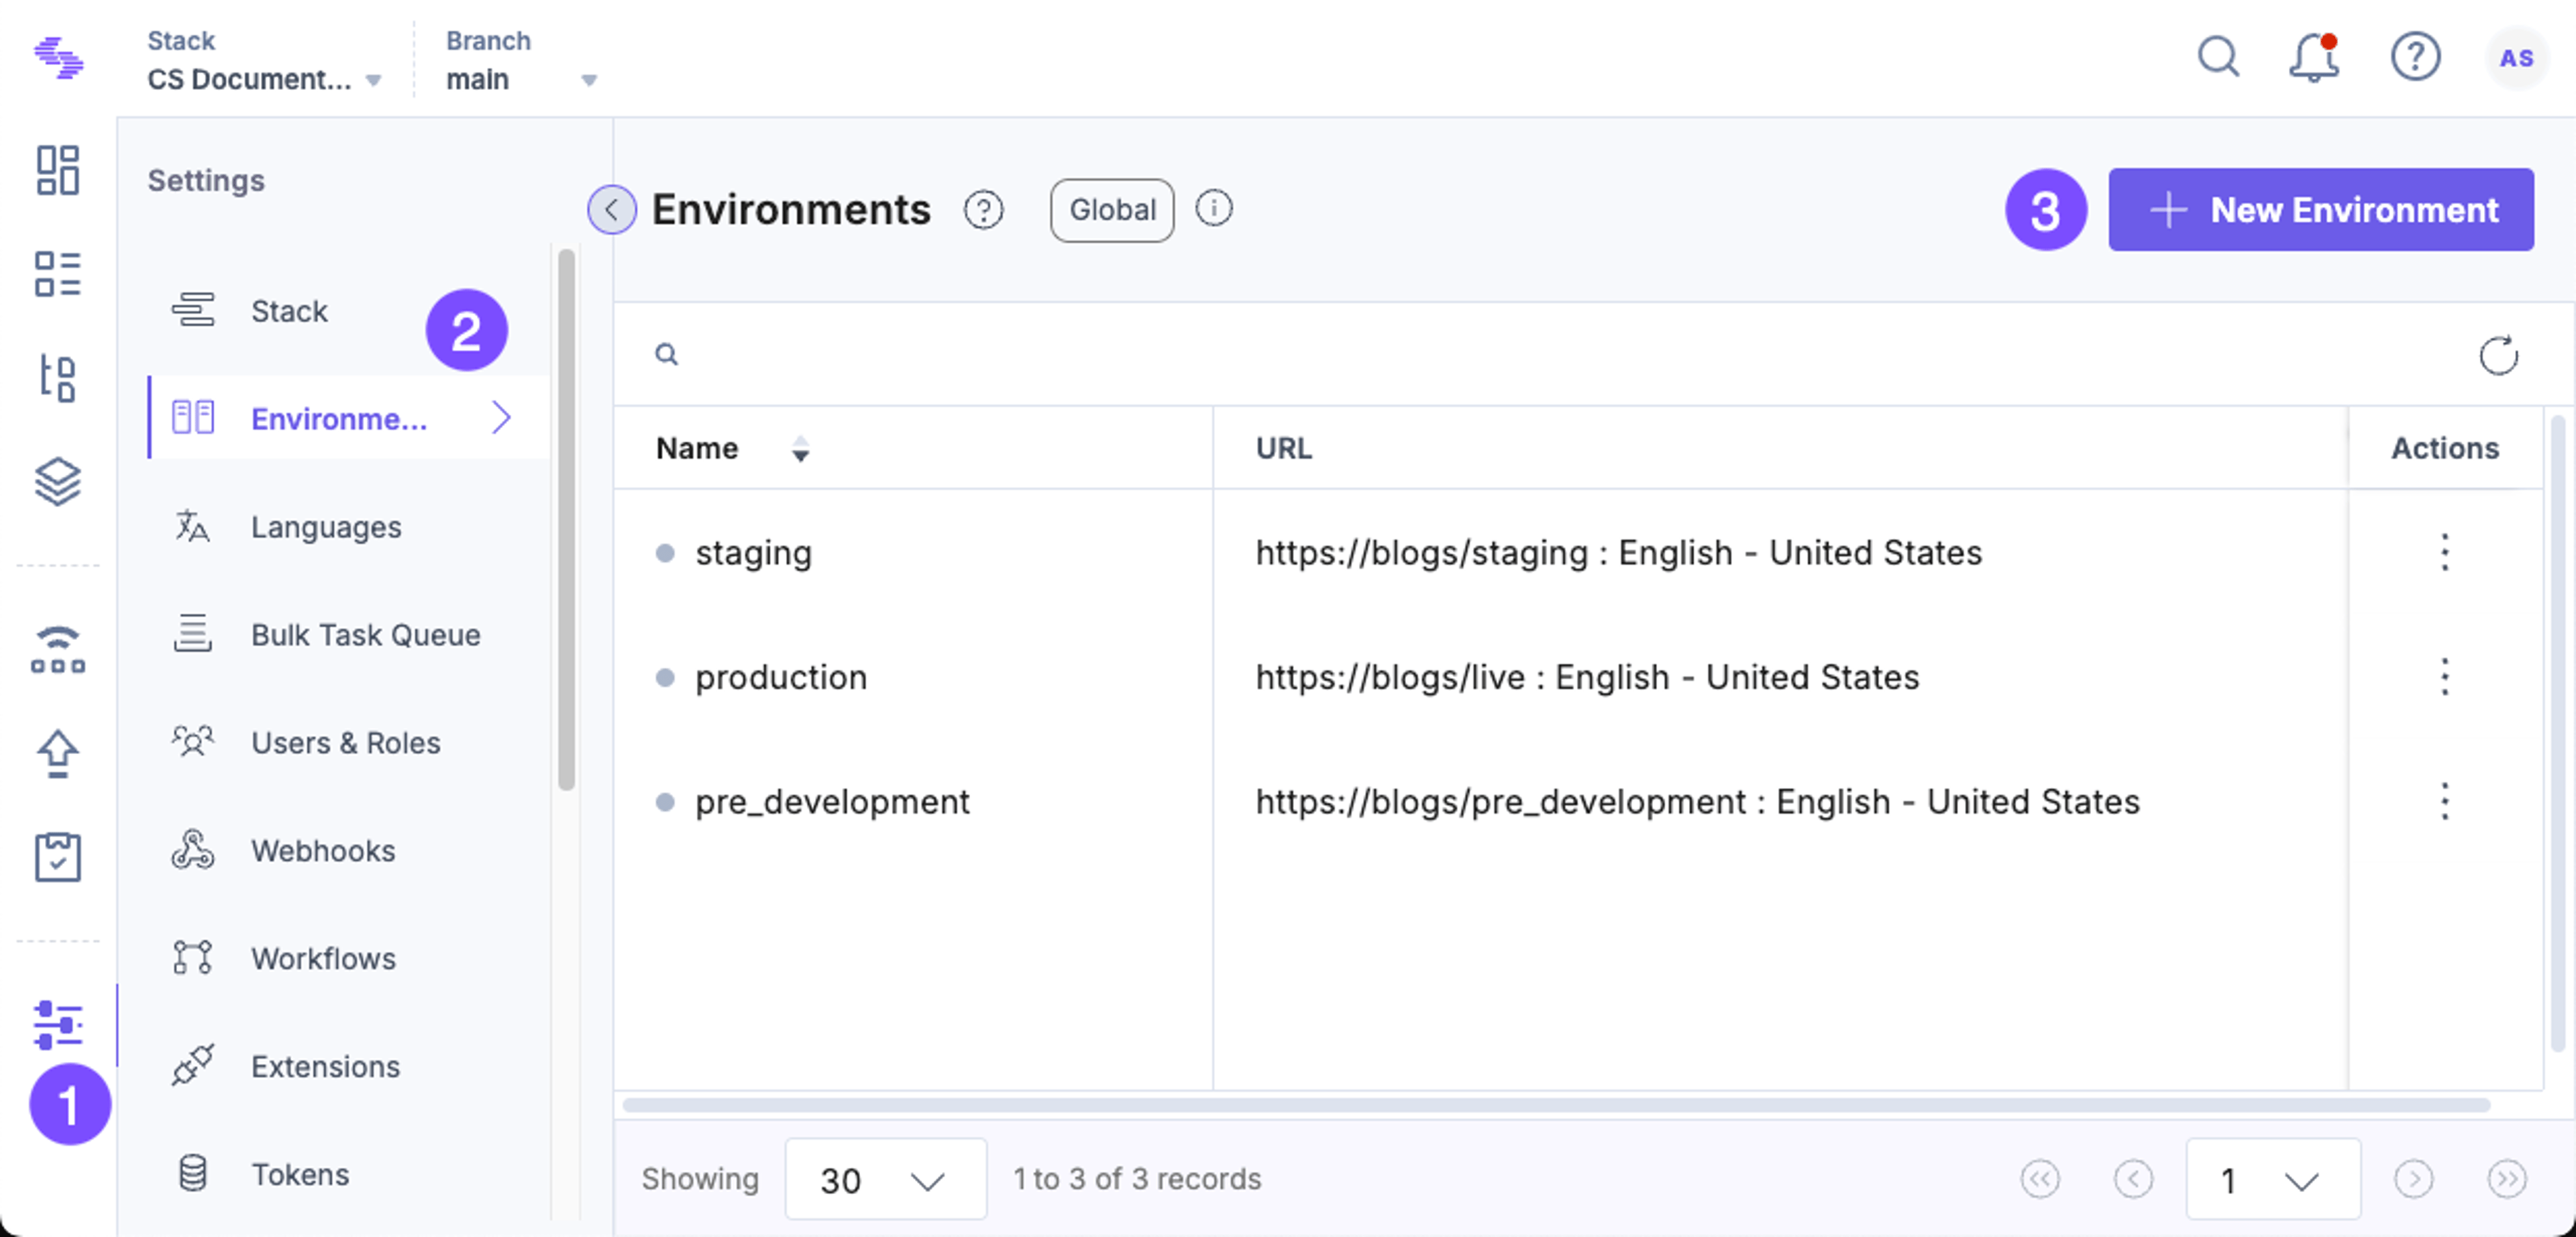Select Environments in Settings menu

[348, 417]
